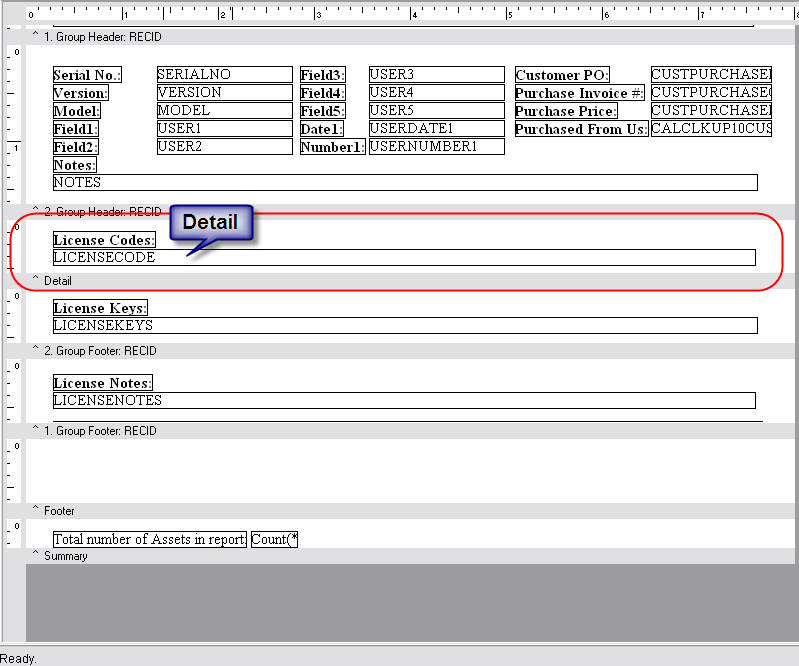
Task: Select the 1. Group Footer: RECID band bar
Action: 400,431
